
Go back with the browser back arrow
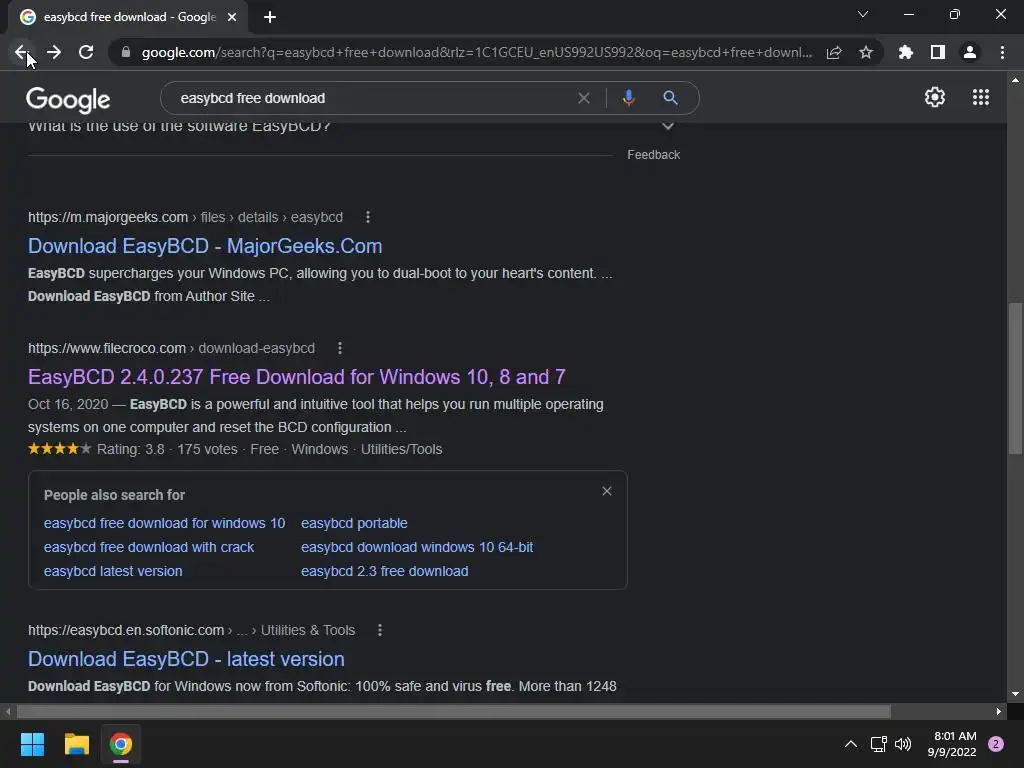[21, 52]
